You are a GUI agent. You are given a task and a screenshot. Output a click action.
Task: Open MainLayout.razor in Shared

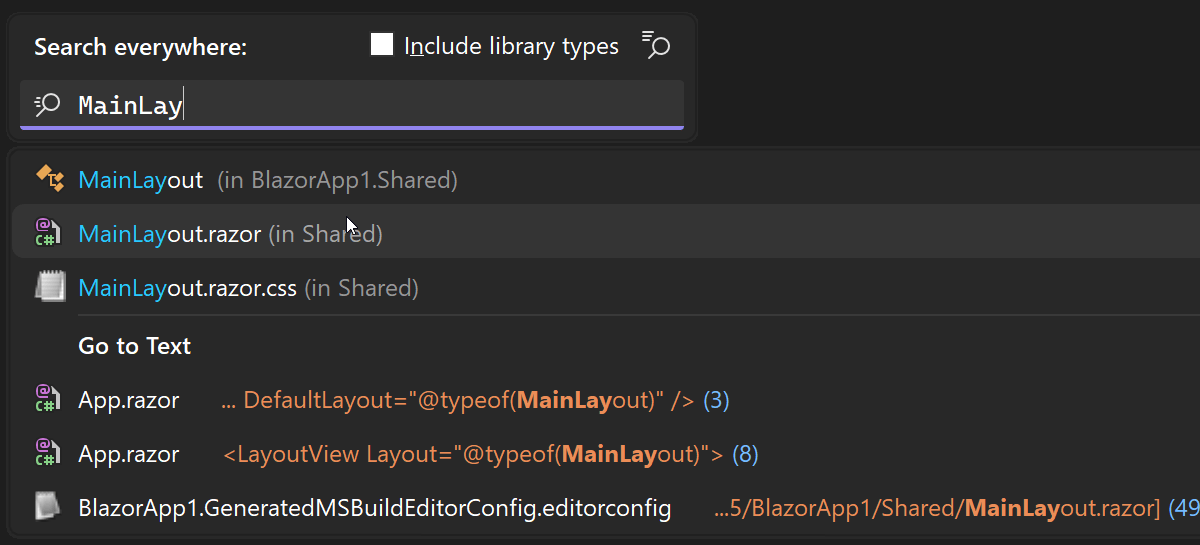(230, 234)
